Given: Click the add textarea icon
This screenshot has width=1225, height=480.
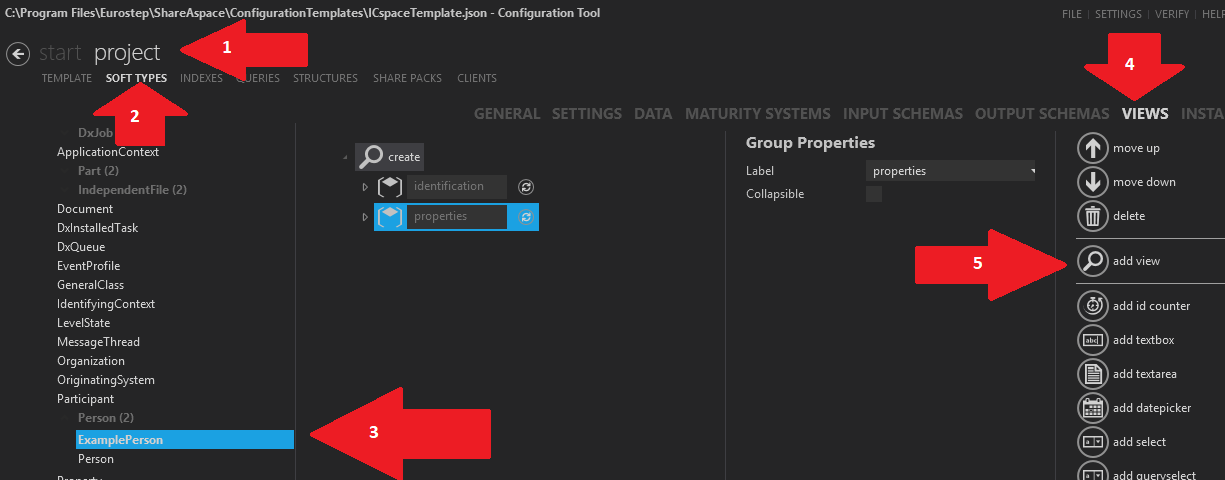Looking at the screenshot, I should (1093, 374).
